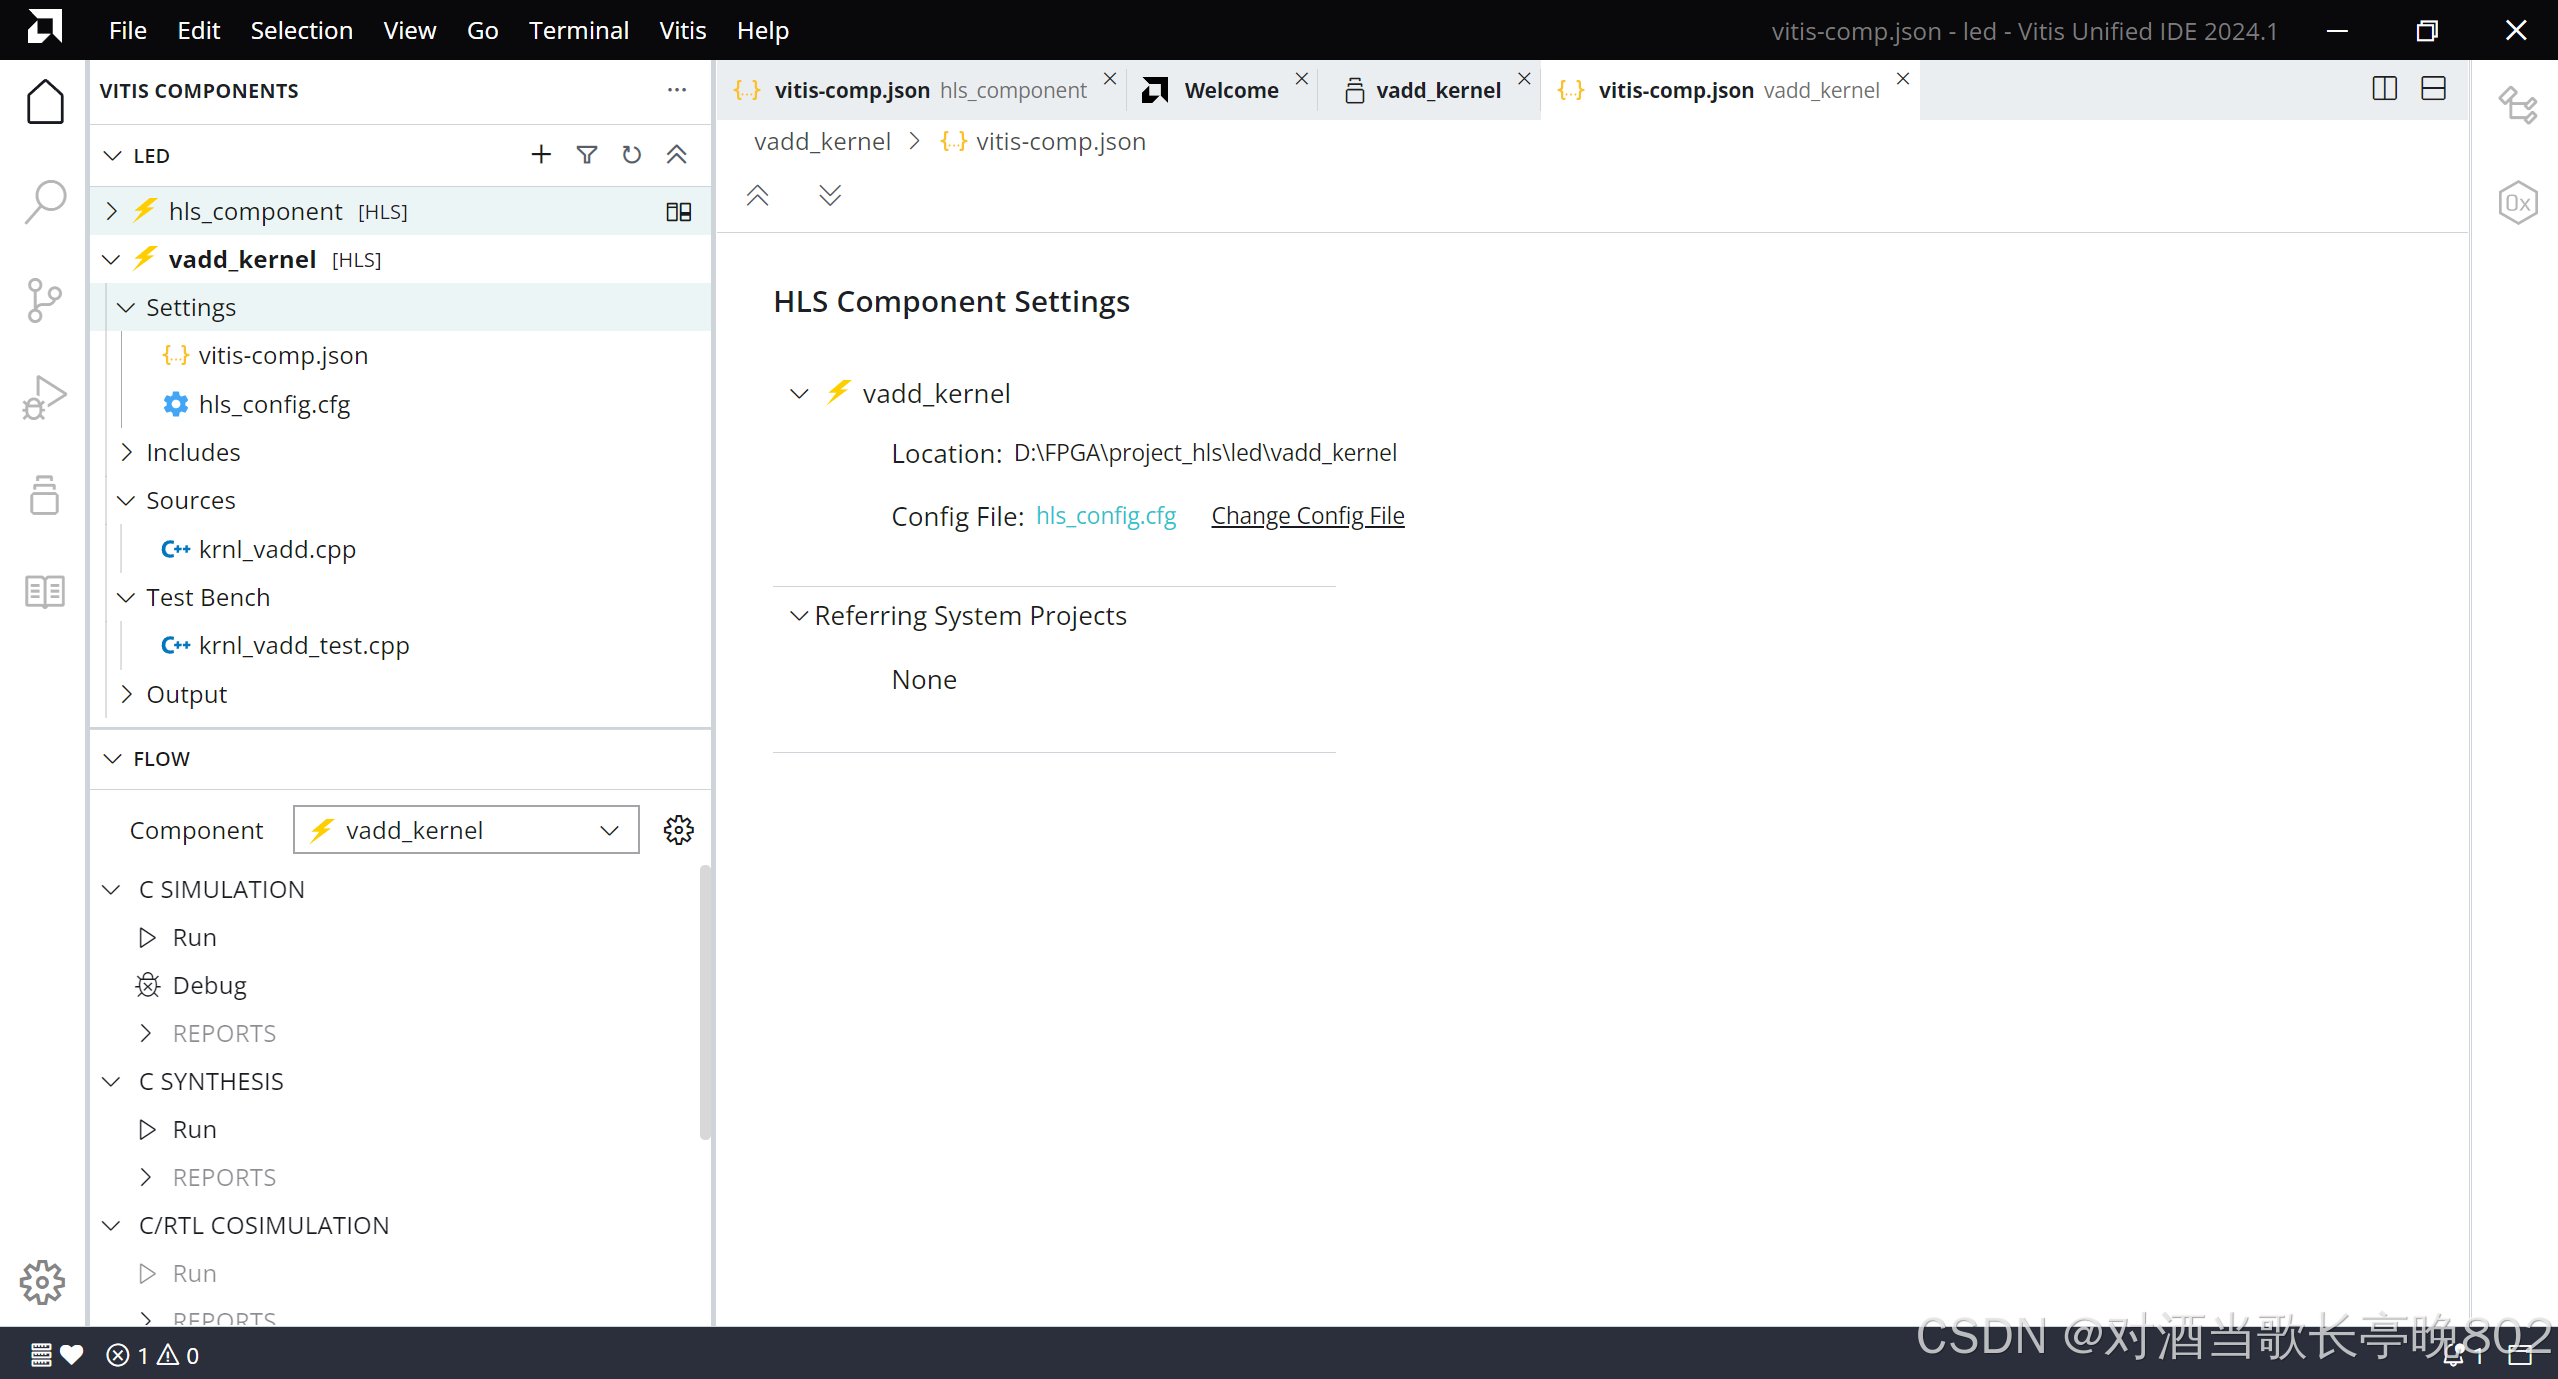Expand the hls_component tree node
This screenshot has height=1379, width=2558.
pyautogui.click(x=112, y=211)
